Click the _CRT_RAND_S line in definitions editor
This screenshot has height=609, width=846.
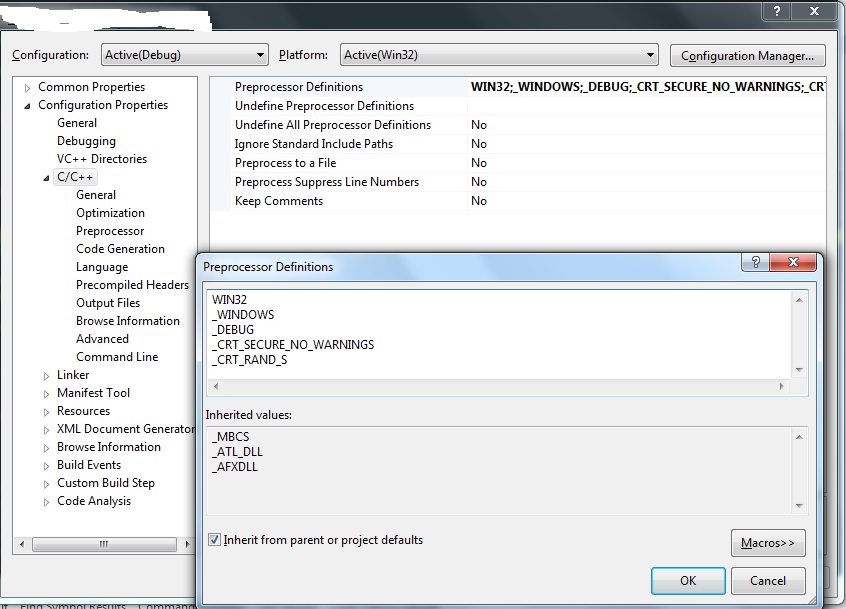point(249,360)
